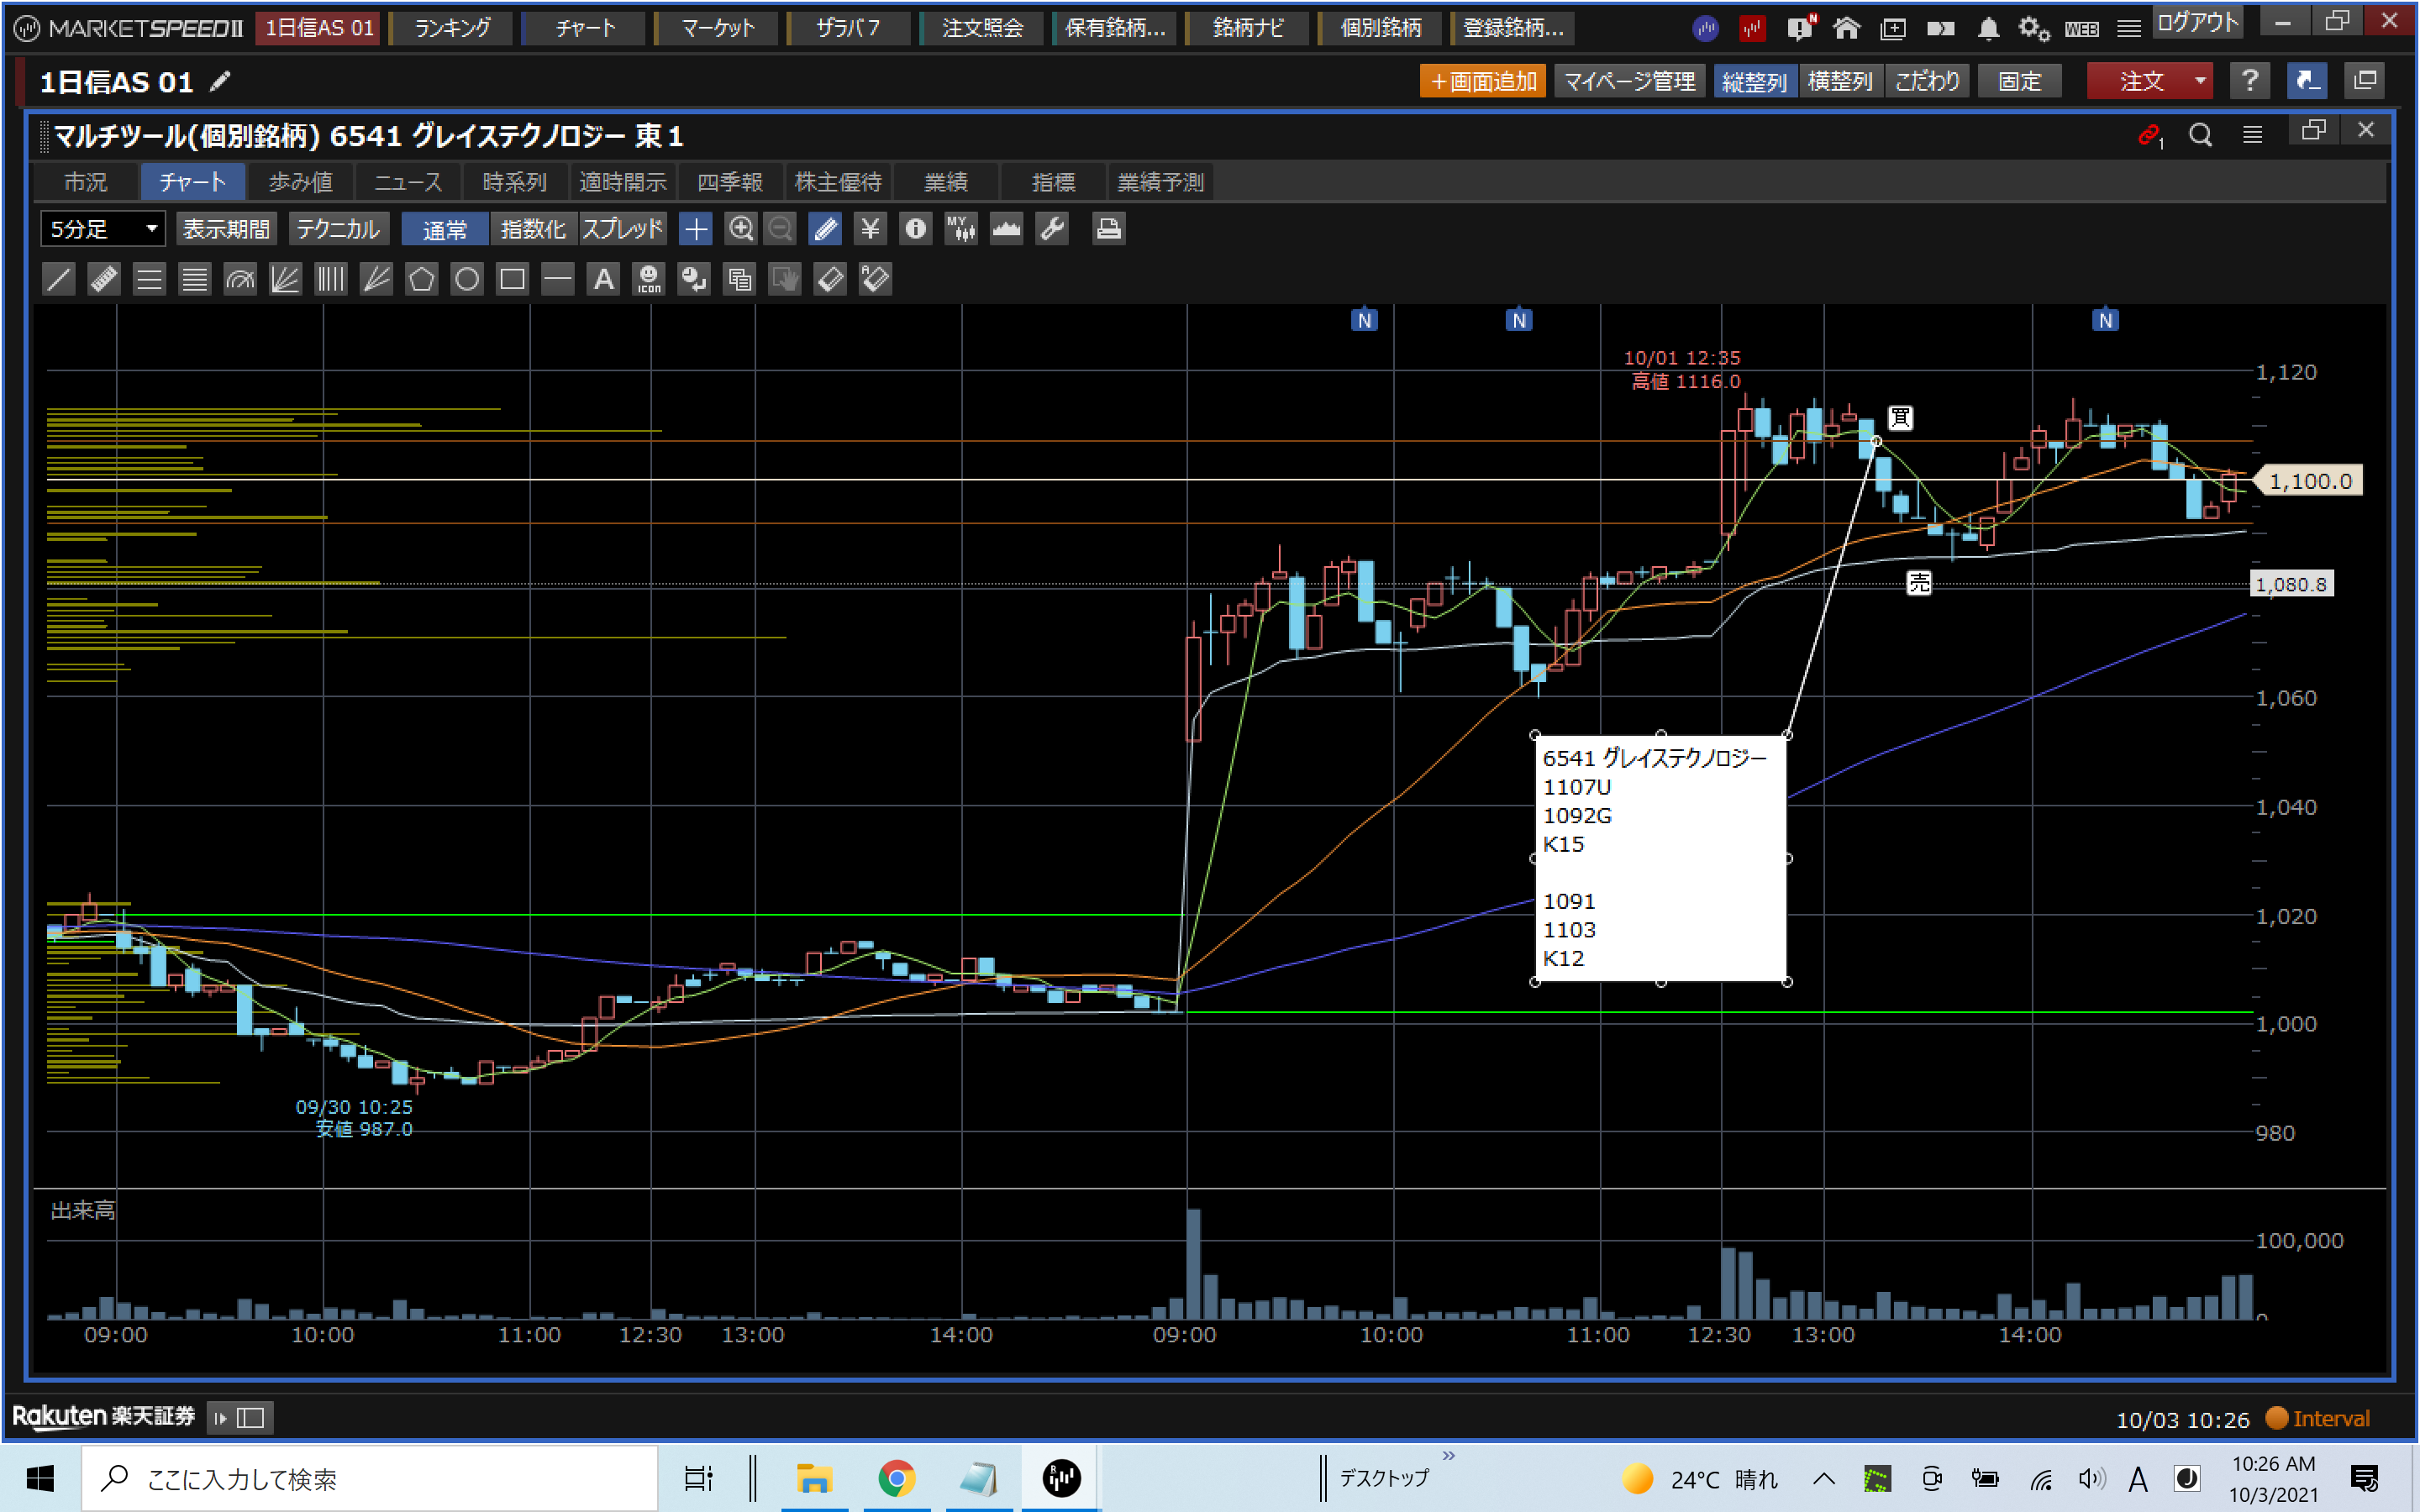Click the yen price display icon
This screenshot has width=2420, height=1512.
(870, 229)
